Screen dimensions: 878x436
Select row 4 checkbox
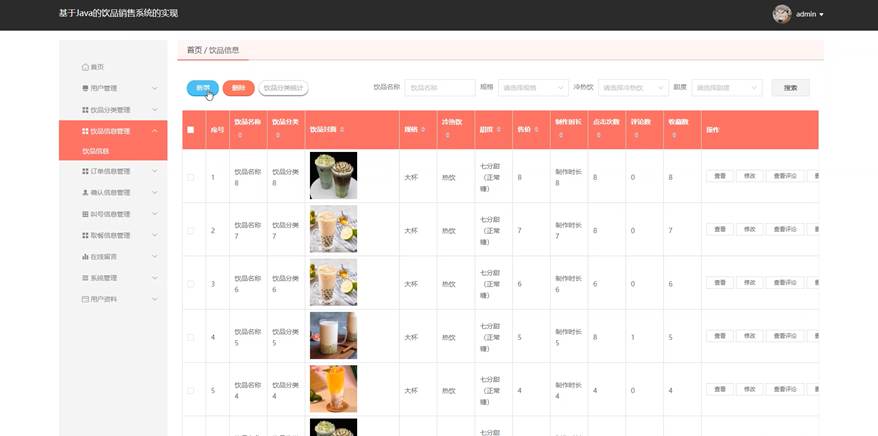(x=190, y=337)
